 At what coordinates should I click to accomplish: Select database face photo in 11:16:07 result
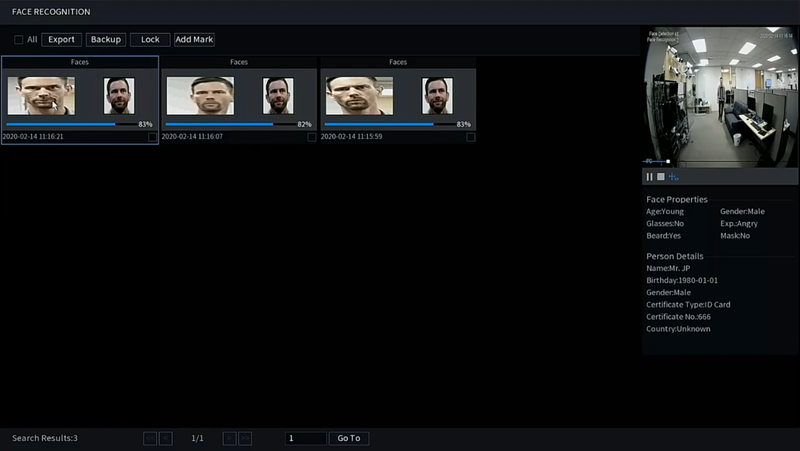278,95
